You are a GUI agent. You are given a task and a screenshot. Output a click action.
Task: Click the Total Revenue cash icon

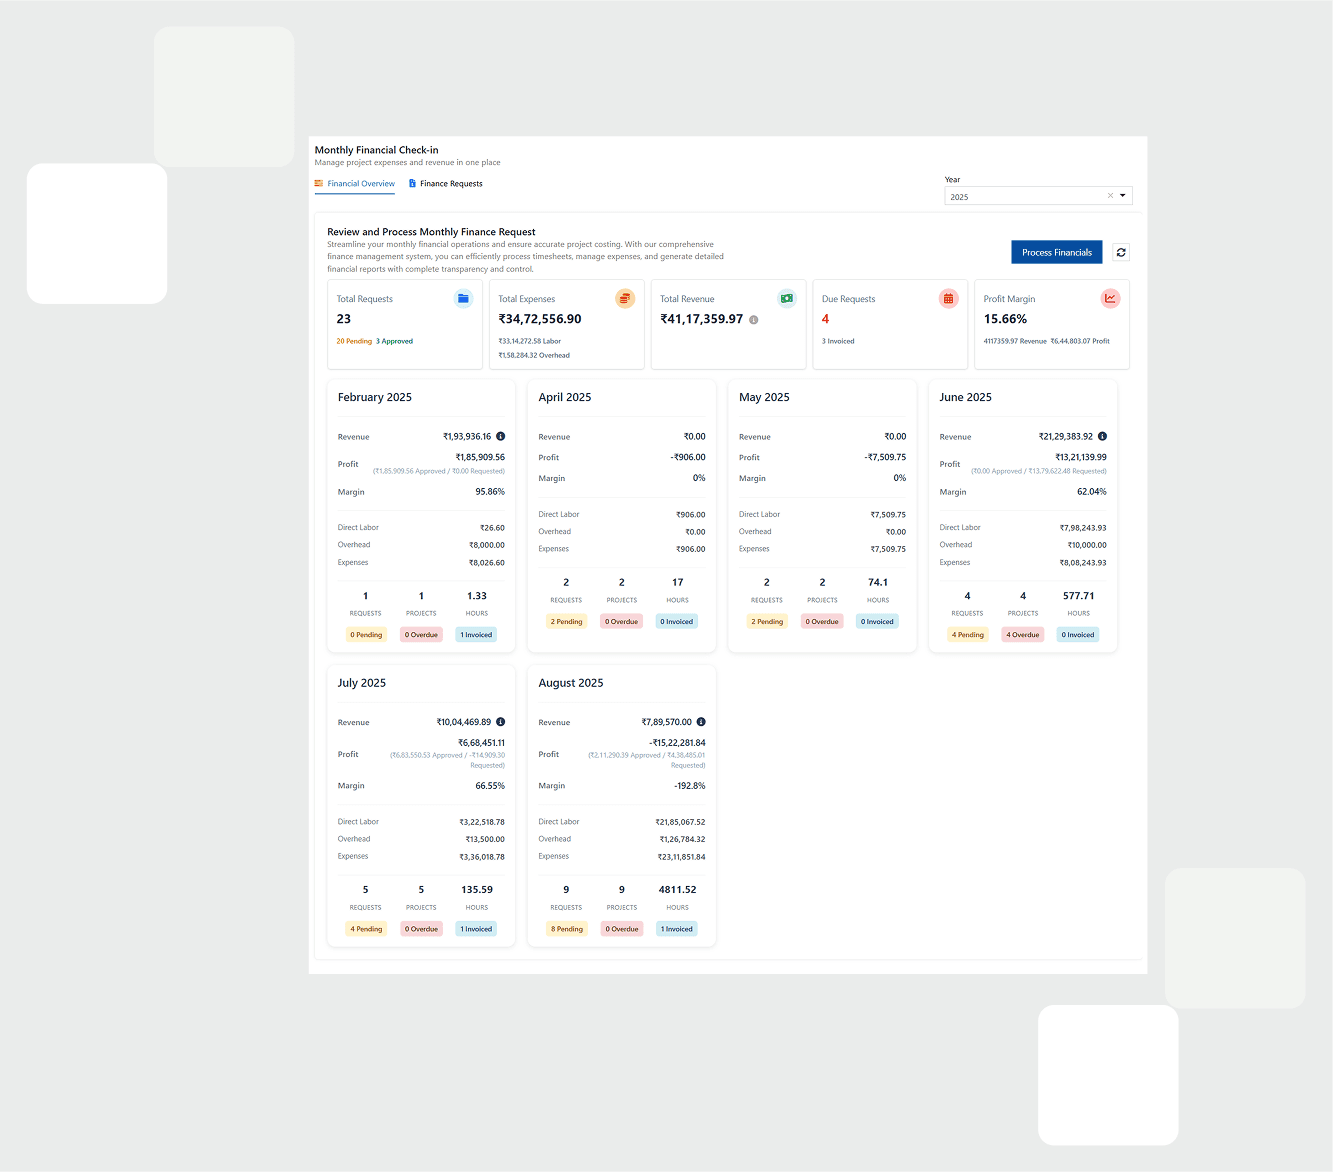pos(787,298)
